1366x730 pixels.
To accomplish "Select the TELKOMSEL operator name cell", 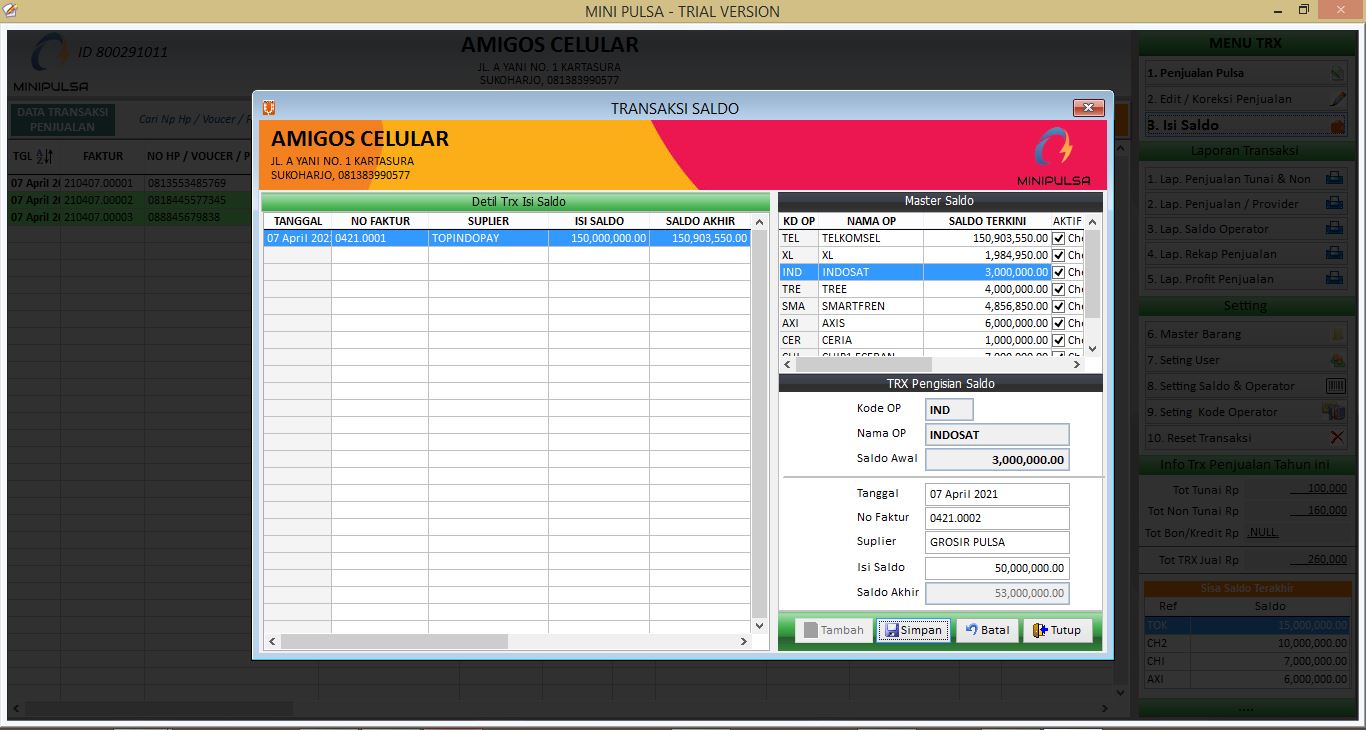I will point(871,238).
